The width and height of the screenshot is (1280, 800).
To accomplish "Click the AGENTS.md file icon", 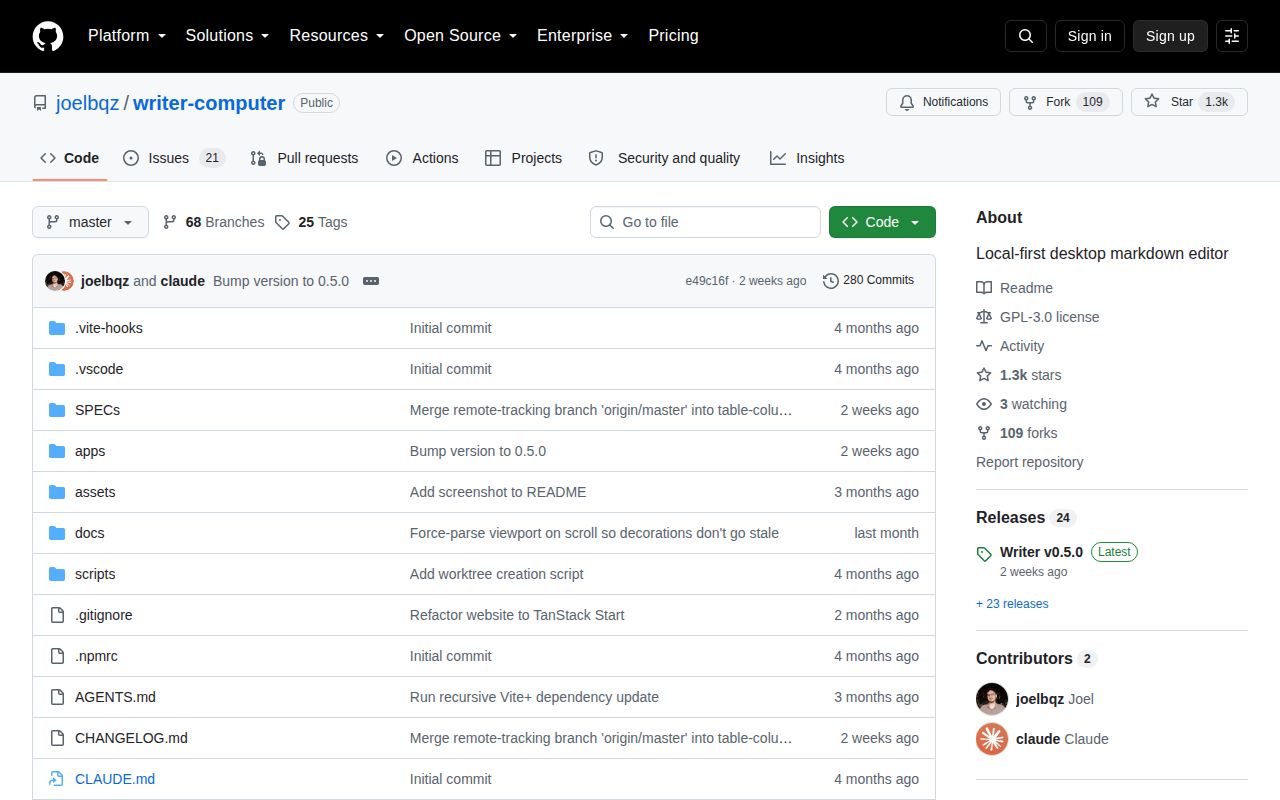I will pyautogui.click(x=57, y=697).
